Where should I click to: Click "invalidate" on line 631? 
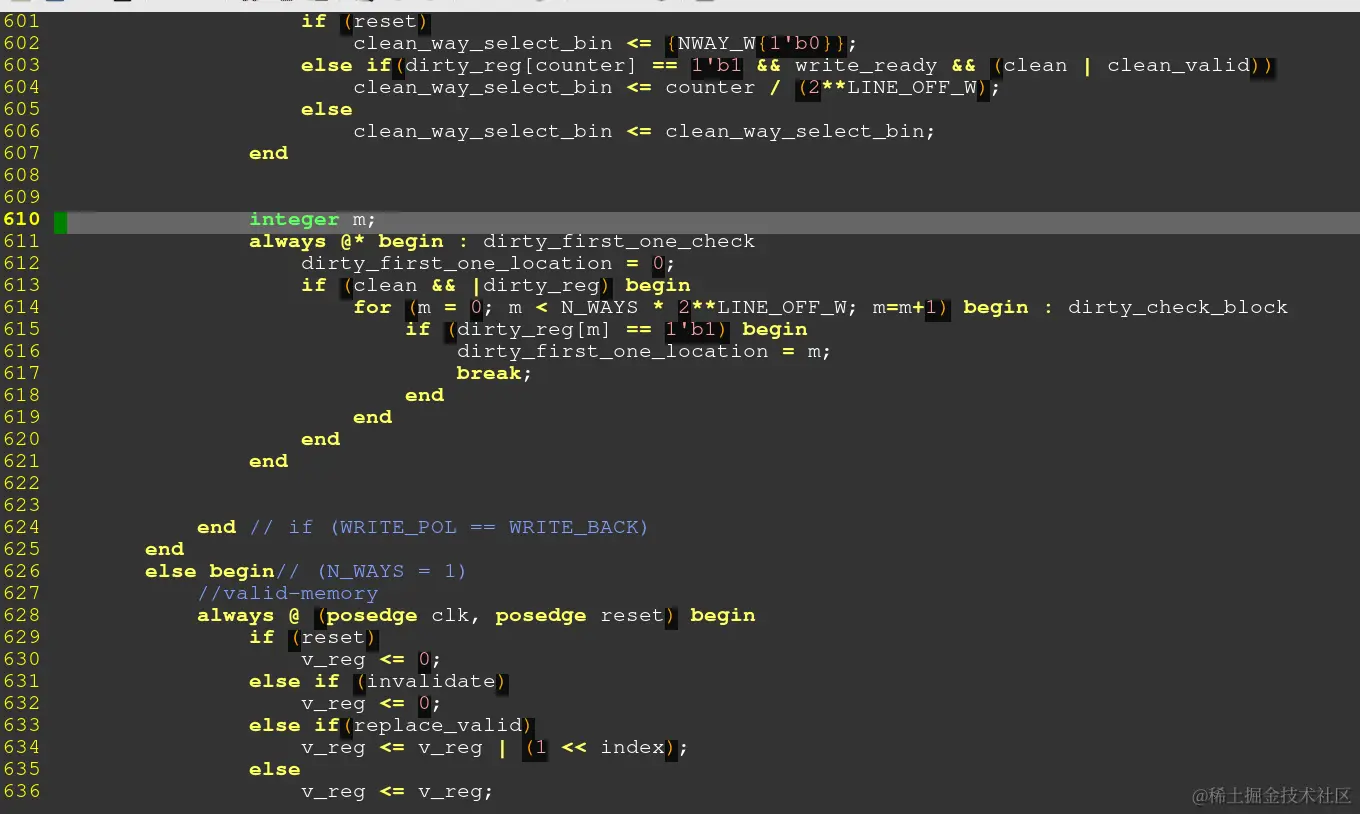coord(431,682)
